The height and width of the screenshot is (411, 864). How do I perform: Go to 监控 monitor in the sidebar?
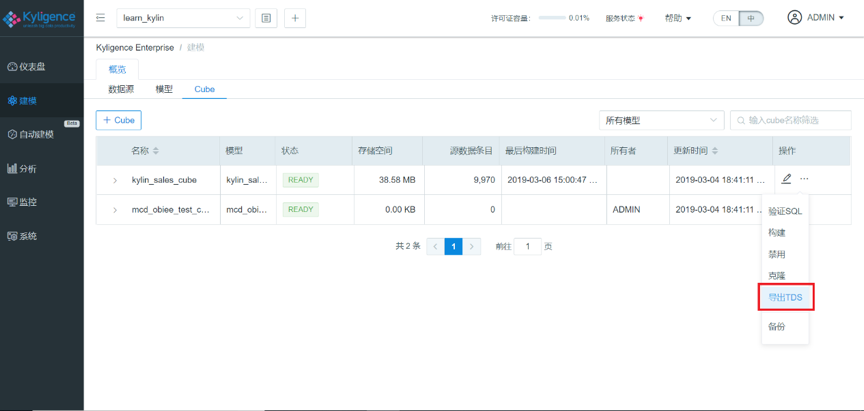(x=23, y=202)
